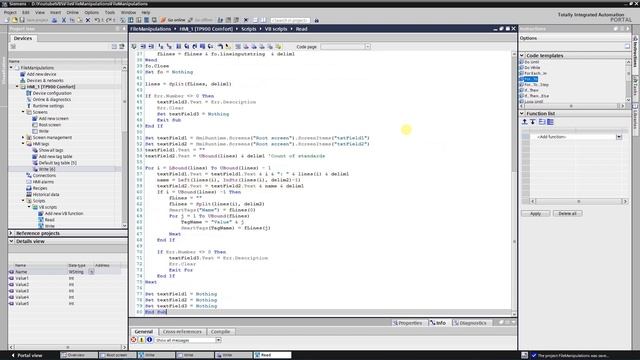Image resolution: width=640 pixels, height=360 pixels.
Task: Select Add new screen tree item
Action: 53,118
